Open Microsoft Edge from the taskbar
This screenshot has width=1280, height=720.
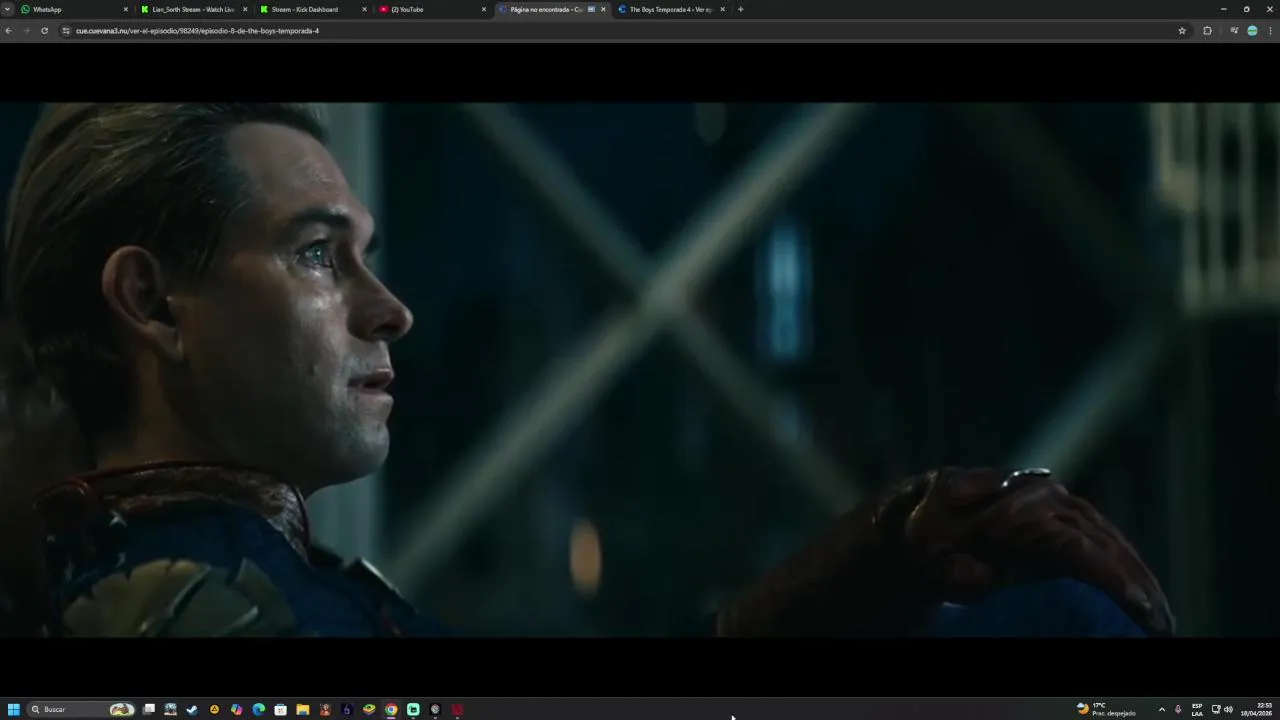tap(258, 709)
